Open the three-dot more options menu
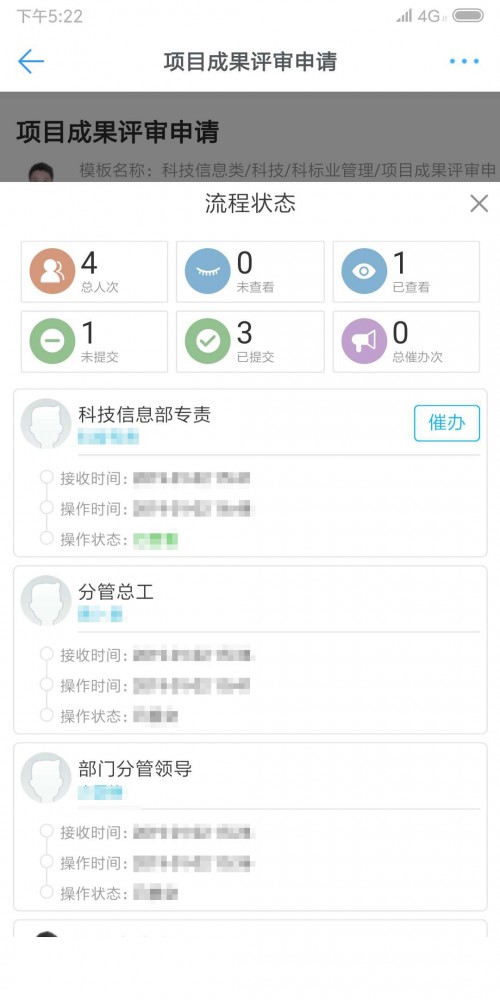 (464, 61)
